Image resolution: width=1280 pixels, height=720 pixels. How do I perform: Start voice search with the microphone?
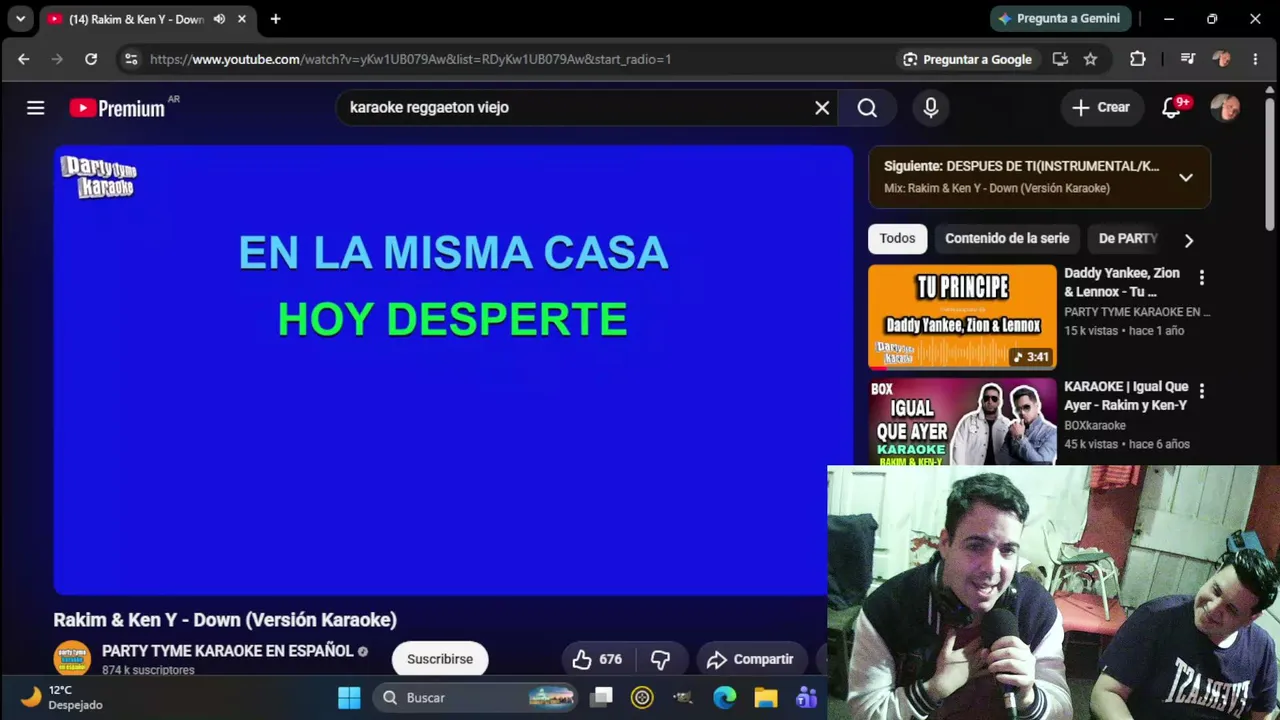coord(931,108)
